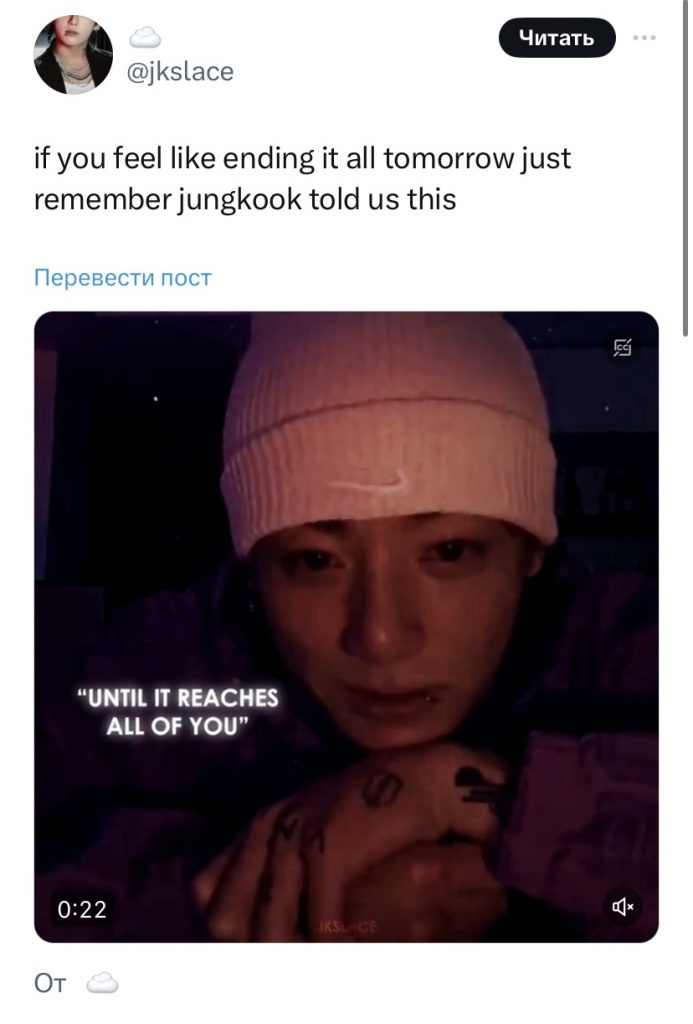This screenshot has width=693, height=1024.
Task: Open the @jkslace handle link
Action: [x=179, y=72]
